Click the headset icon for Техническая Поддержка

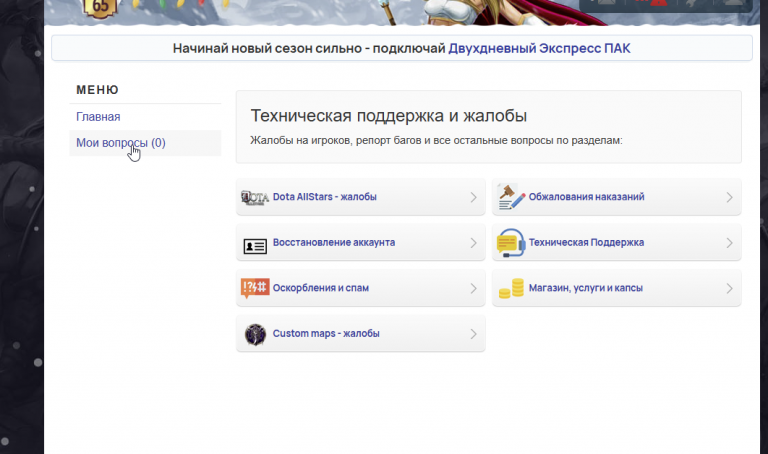[x=511, y=243]
